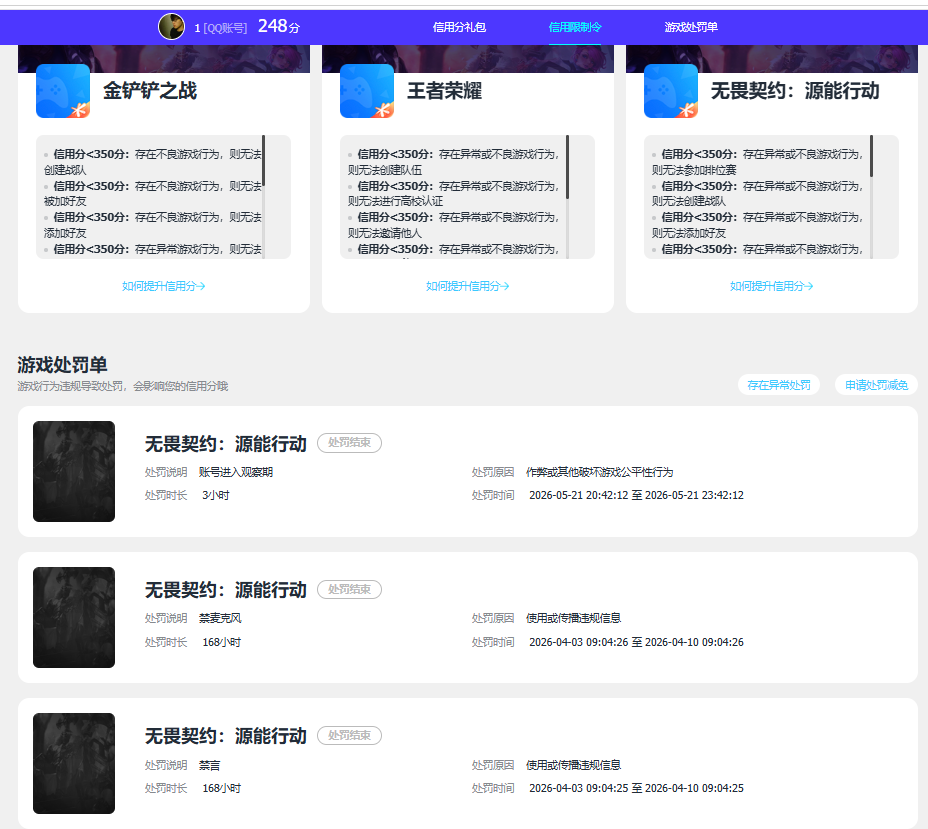Switch to the 游戏处罚单 tab
This screenshot has height=829, width=928.
[x=691, y=27]
